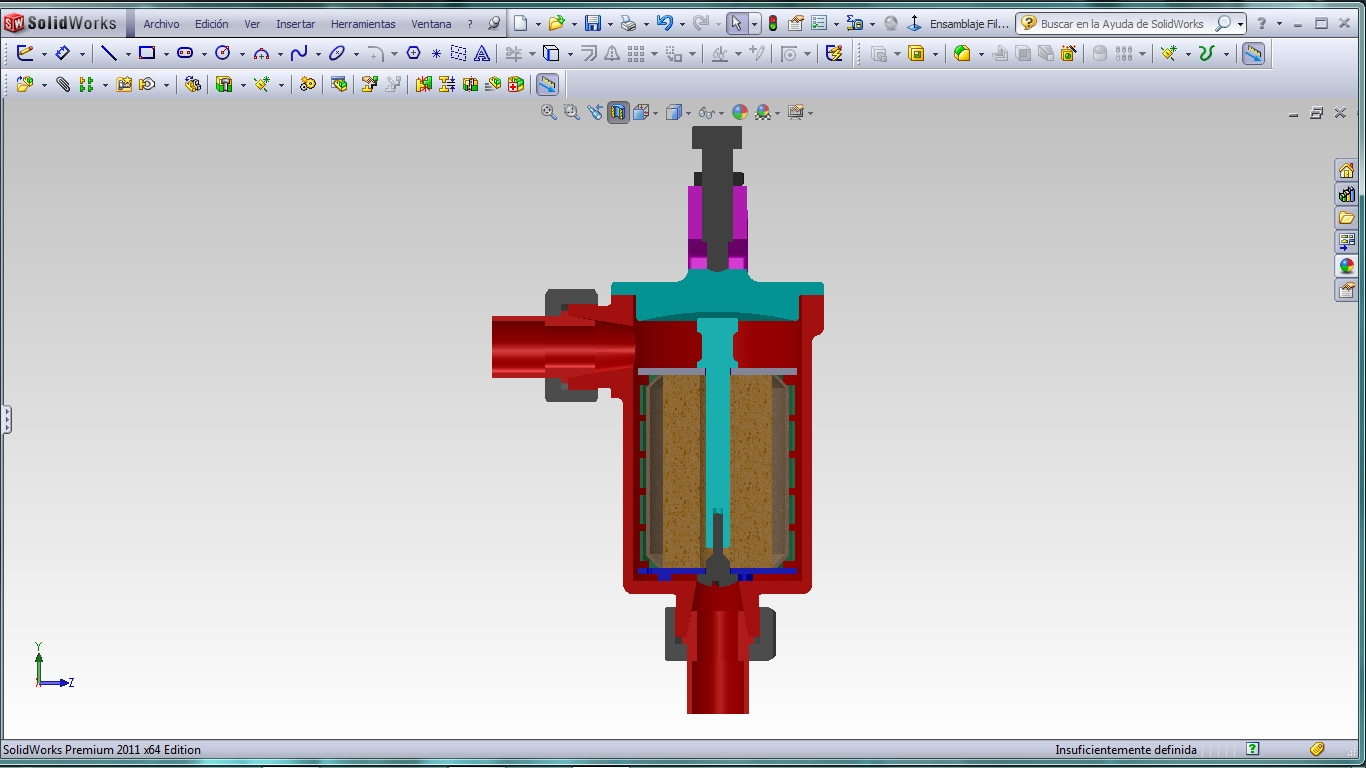Open the New document dropdown arrow
Image resolution: width=1366 pixels, height=768 pixels.
coord(538,24)
